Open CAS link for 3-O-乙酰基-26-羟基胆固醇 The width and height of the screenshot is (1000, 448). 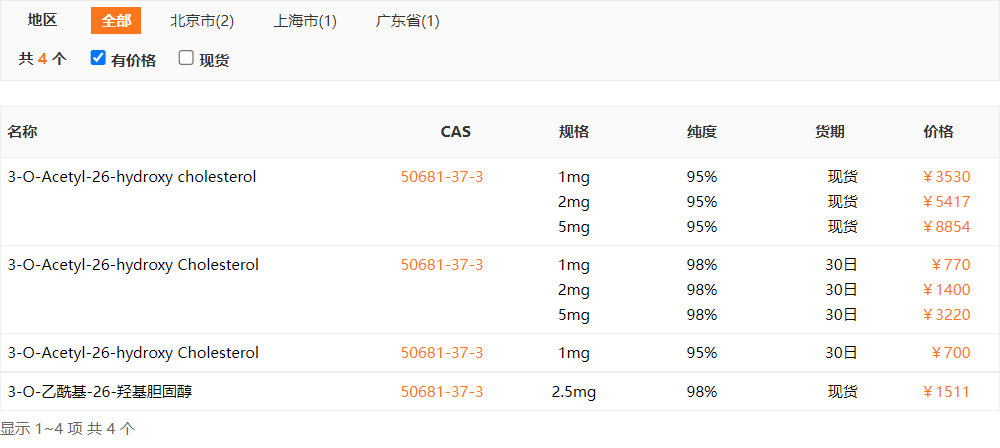tap(442, 392)
